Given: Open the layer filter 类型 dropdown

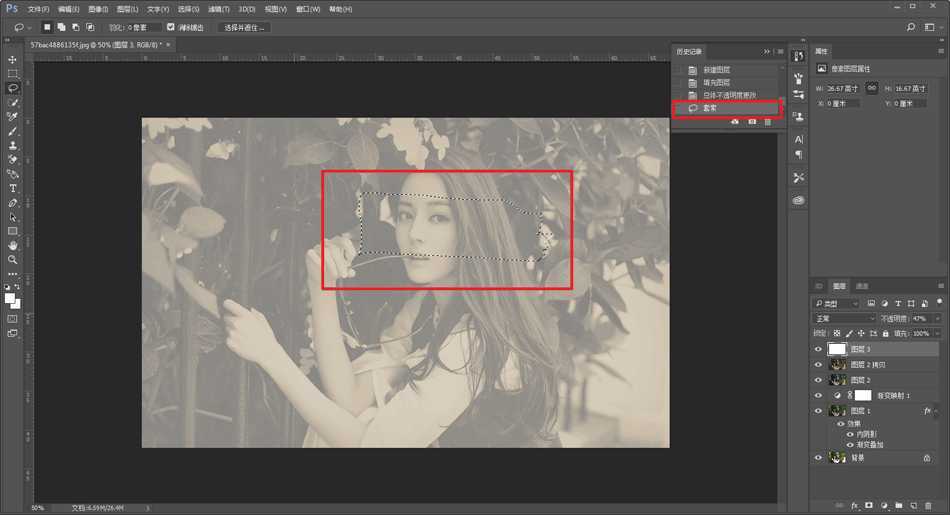Looking at the screenshot, I should (x=836, y=303).
